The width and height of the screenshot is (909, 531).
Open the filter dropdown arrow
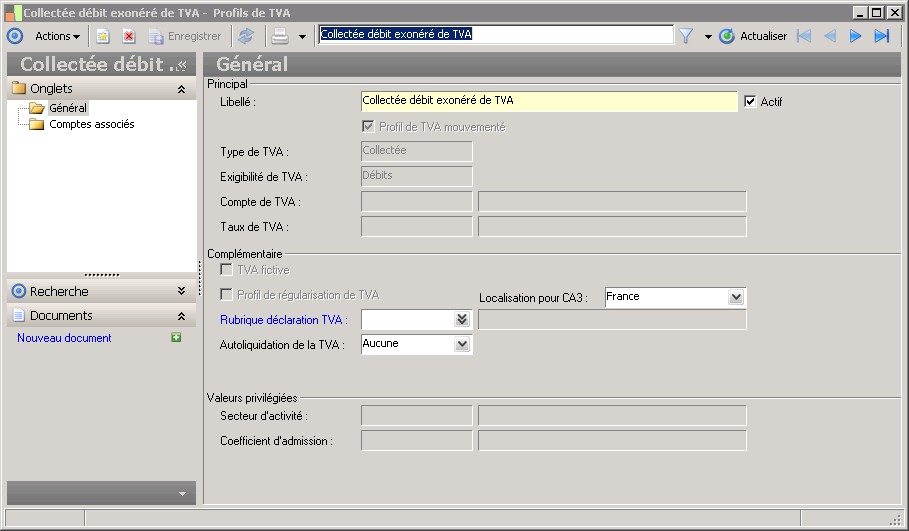coord(708,37)
